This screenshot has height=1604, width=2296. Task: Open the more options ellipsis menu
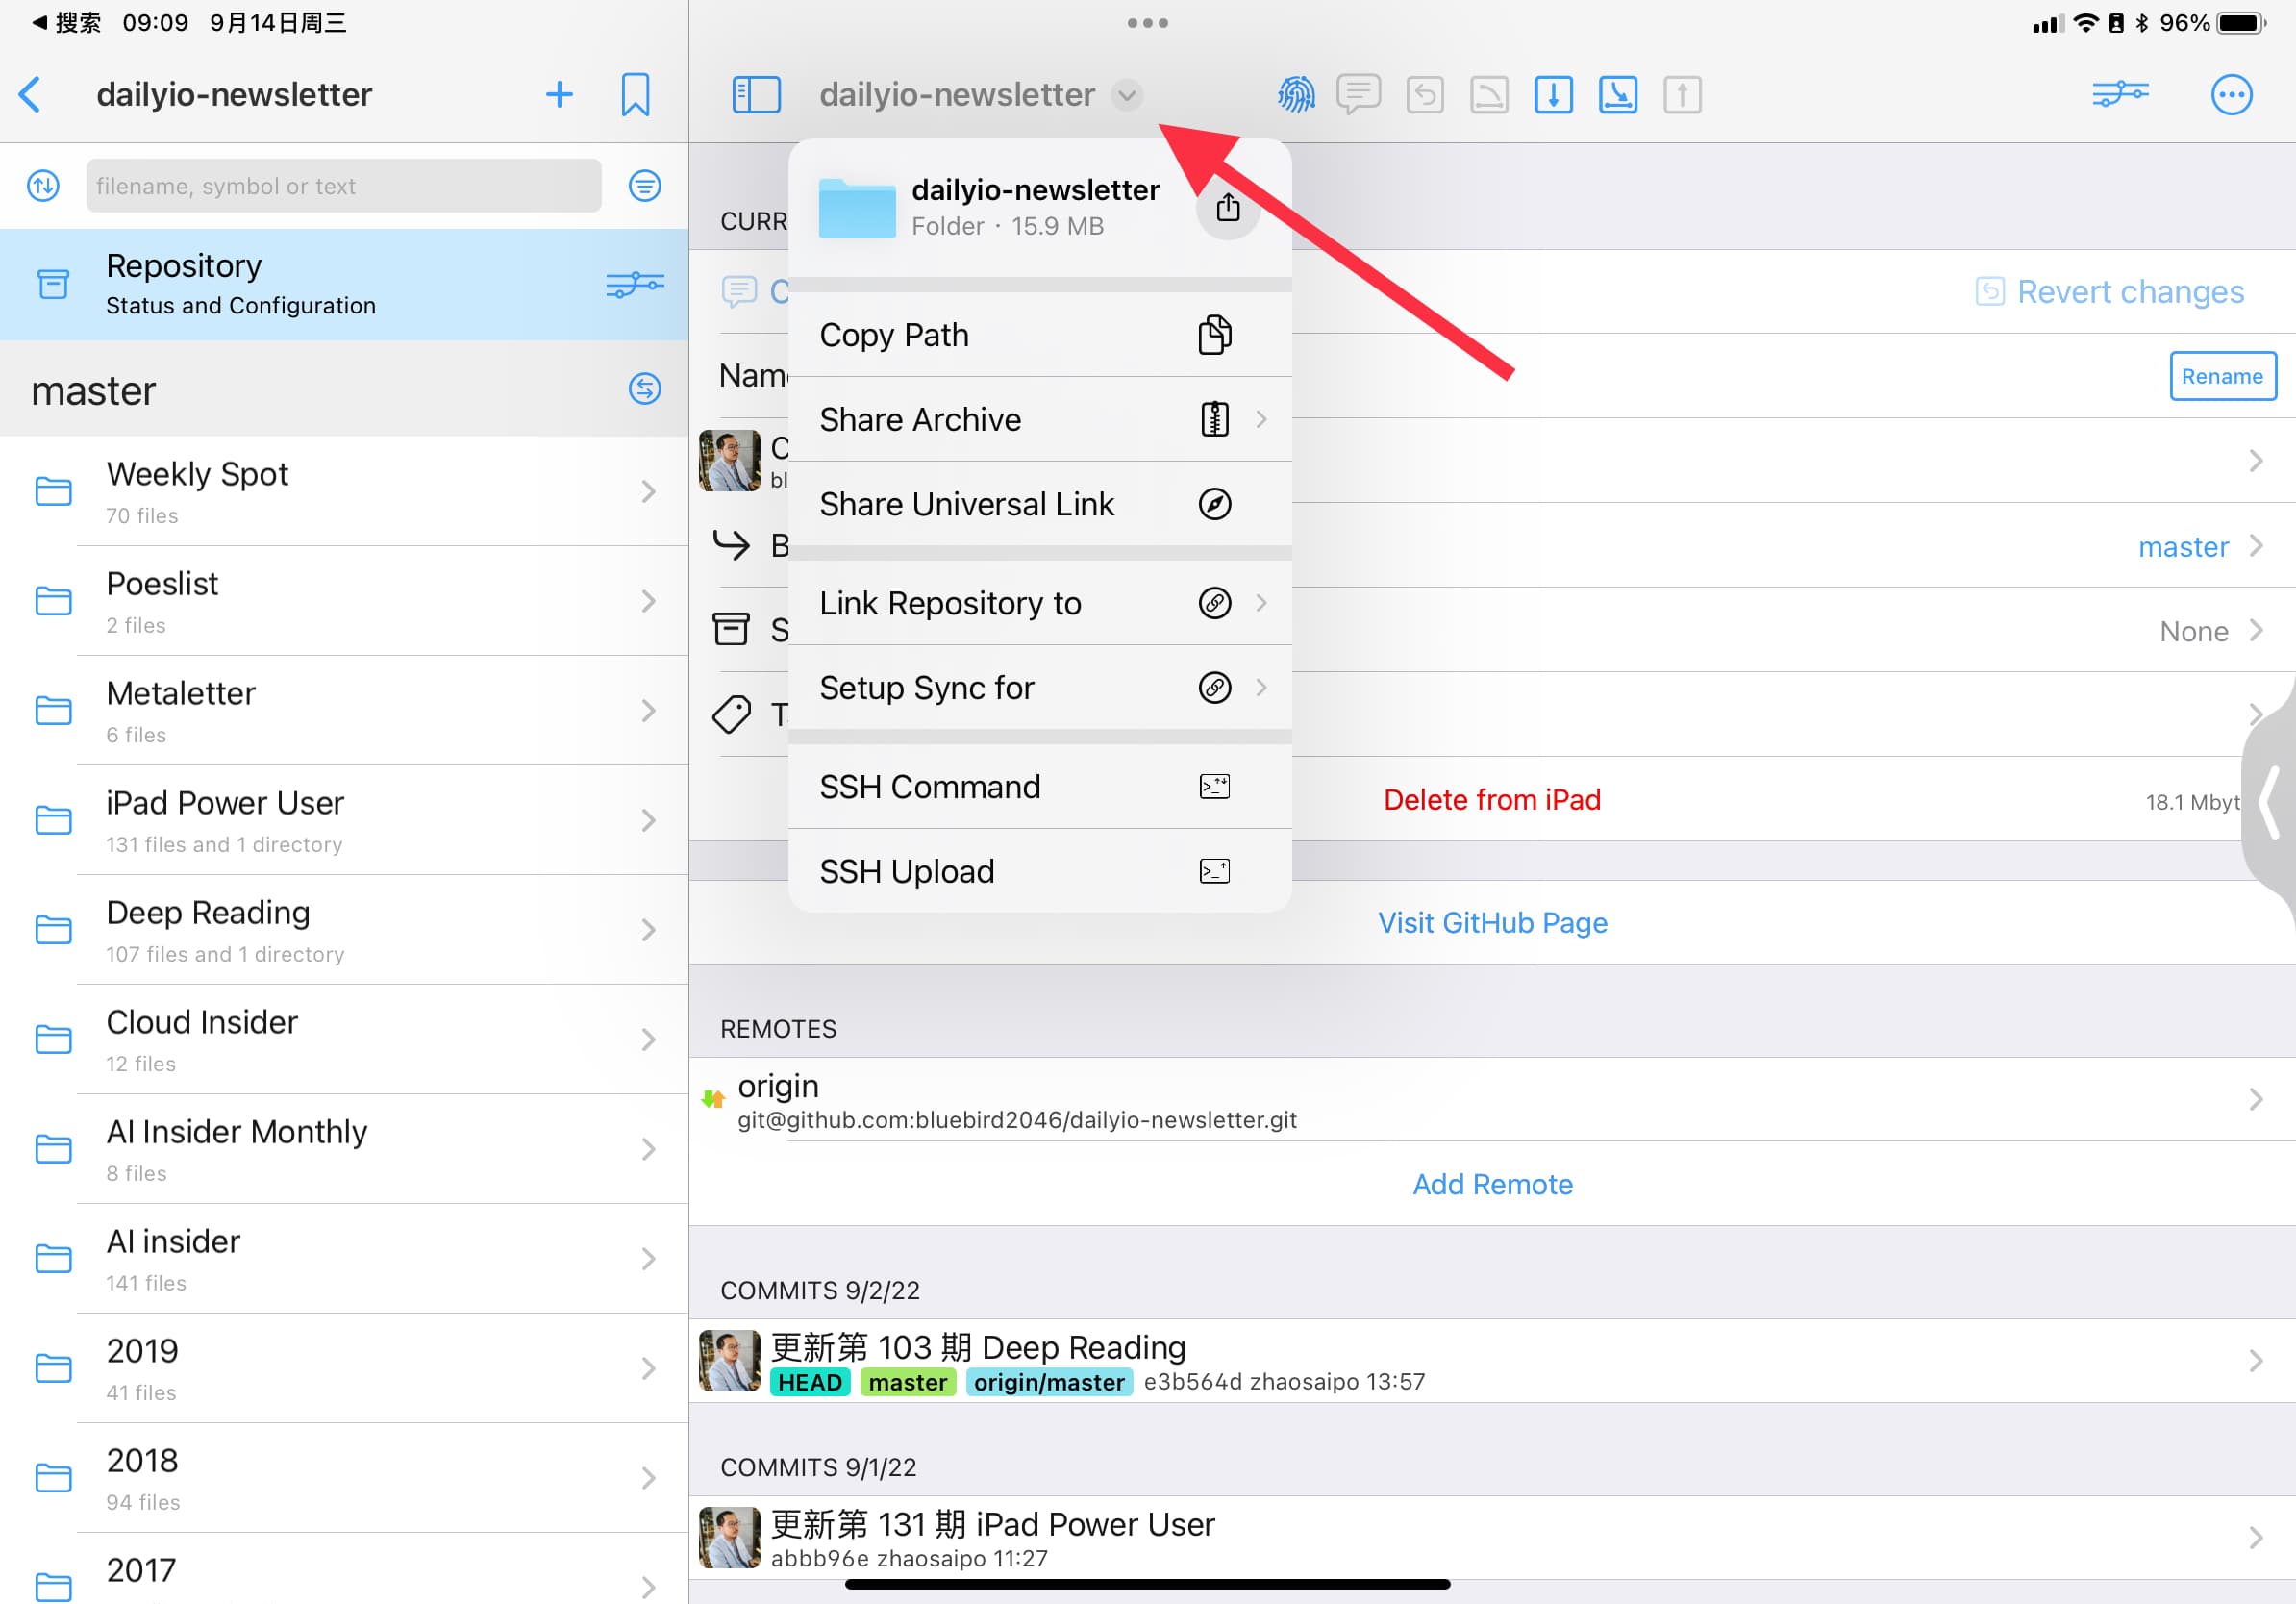[2231, 95]
